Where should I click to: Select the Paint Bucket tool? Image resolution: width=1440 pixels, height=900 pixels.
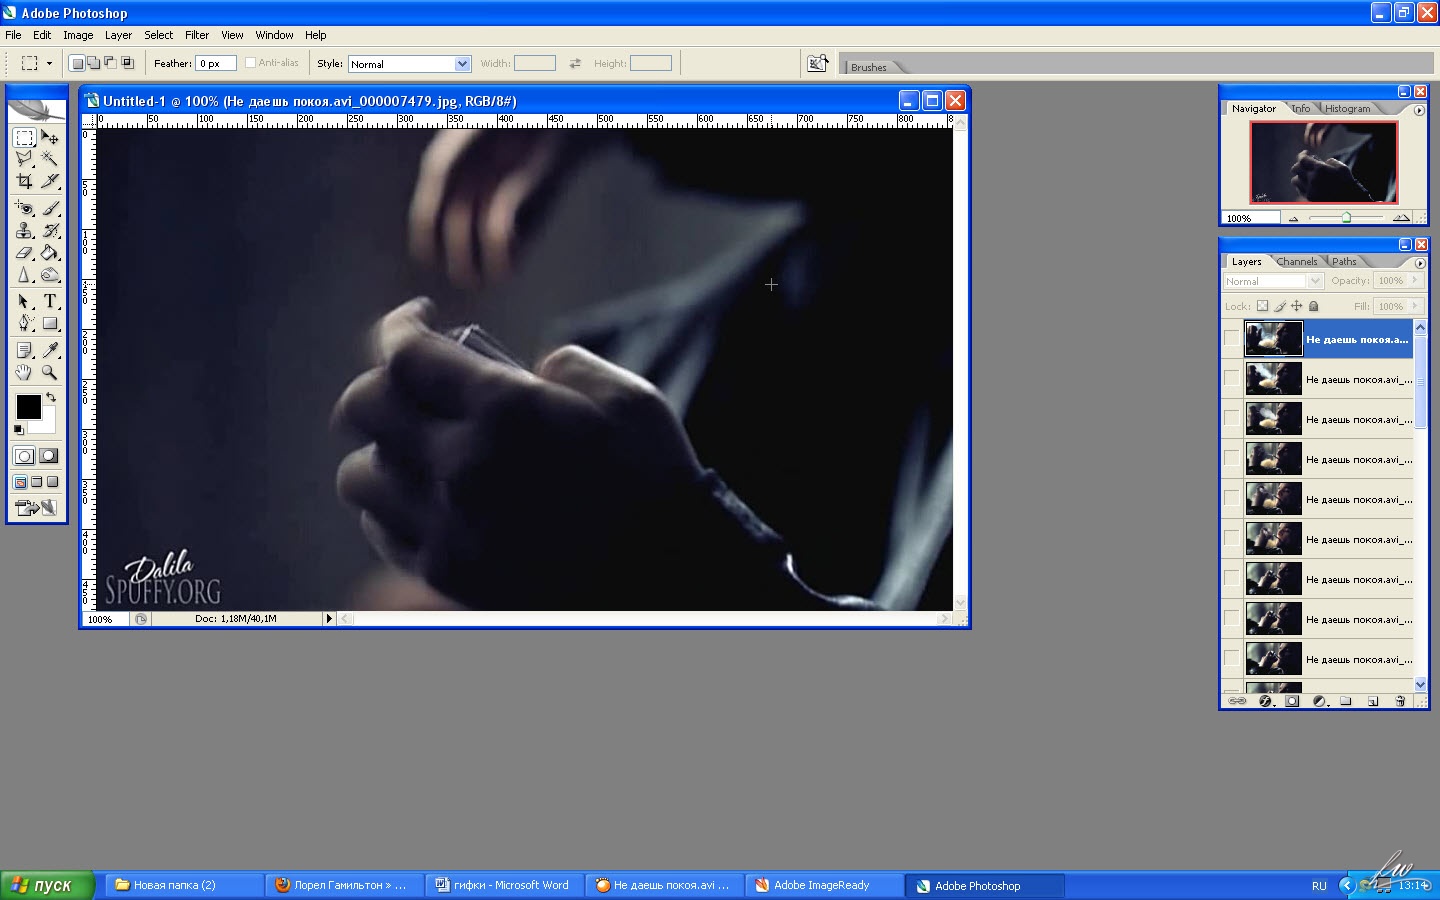point(50,252)
